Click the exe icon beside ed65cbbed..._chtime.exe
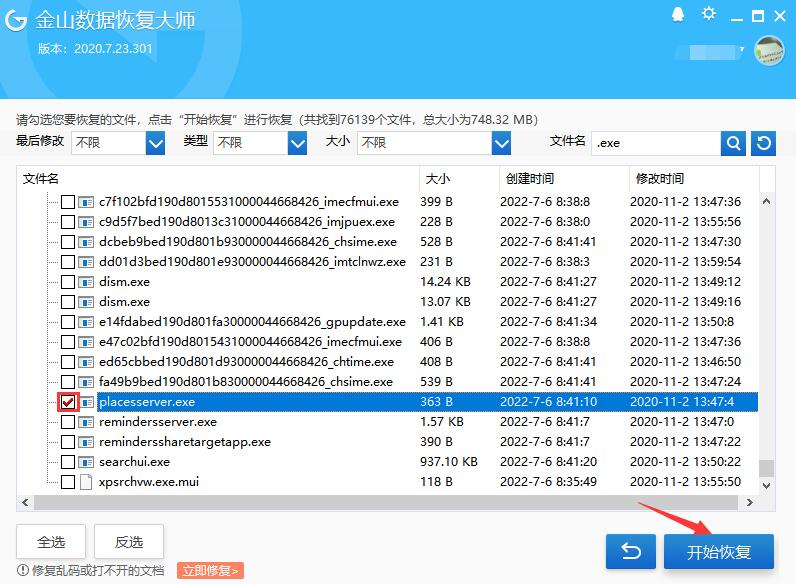796x584 pixels. pyautogui.click(x=86, y=362)
